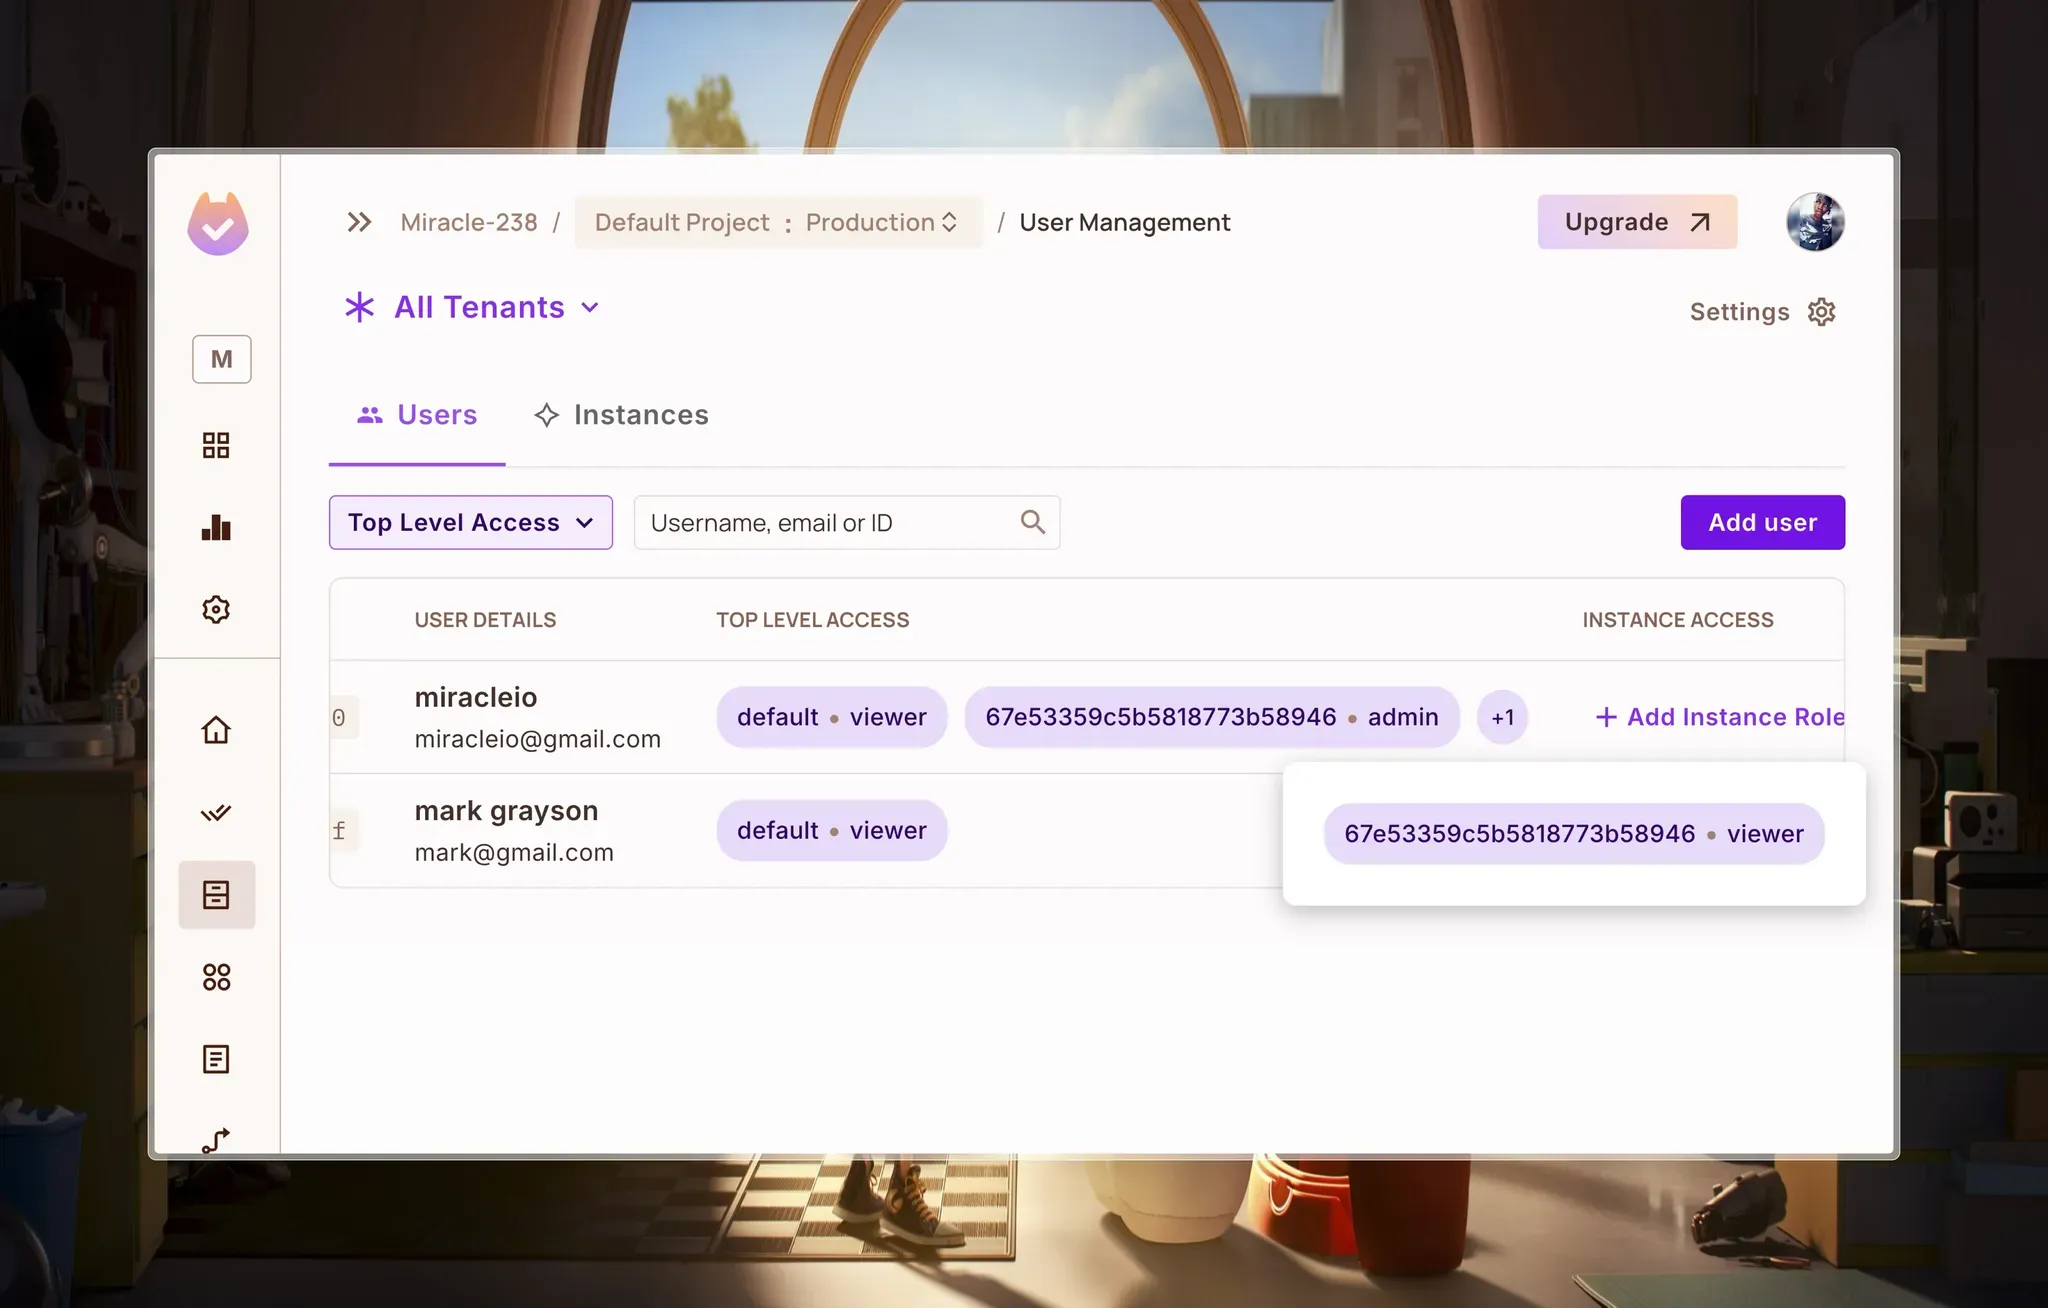The width and height of the screenshot is (2048, 1308).
Task: Click the +1 roles badge for miracleio
Action: coord(1502,717)
